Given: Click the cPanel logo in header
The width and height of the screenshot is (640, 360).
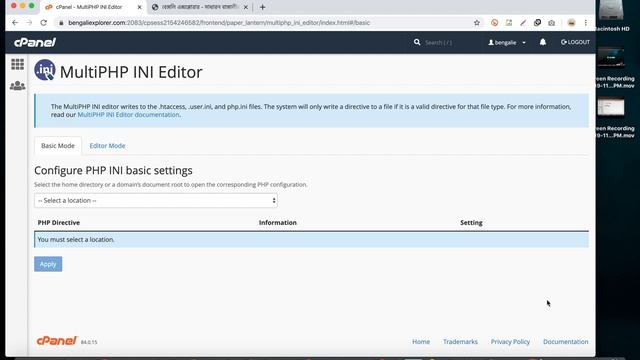Looking at the screenshot, I should (x=35, y=42).
